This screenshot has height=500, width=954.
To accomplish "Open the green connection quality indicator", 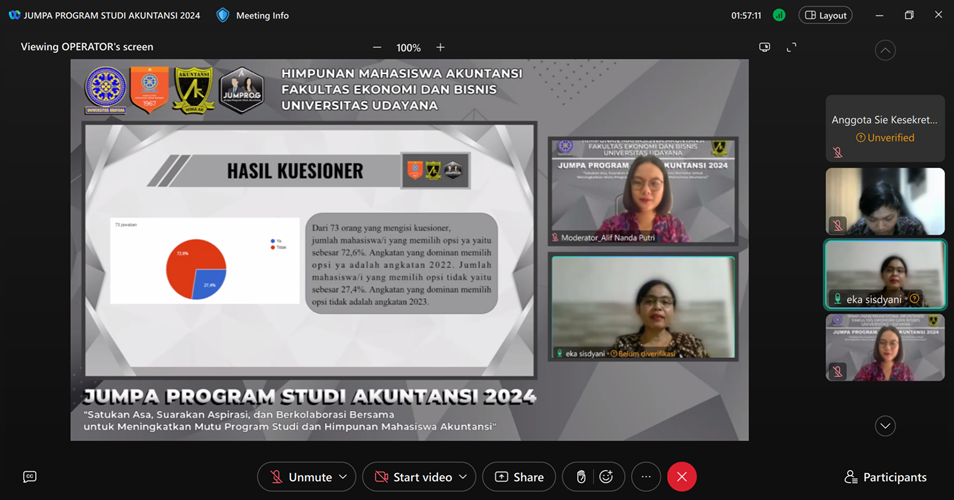I will [779, 15].
